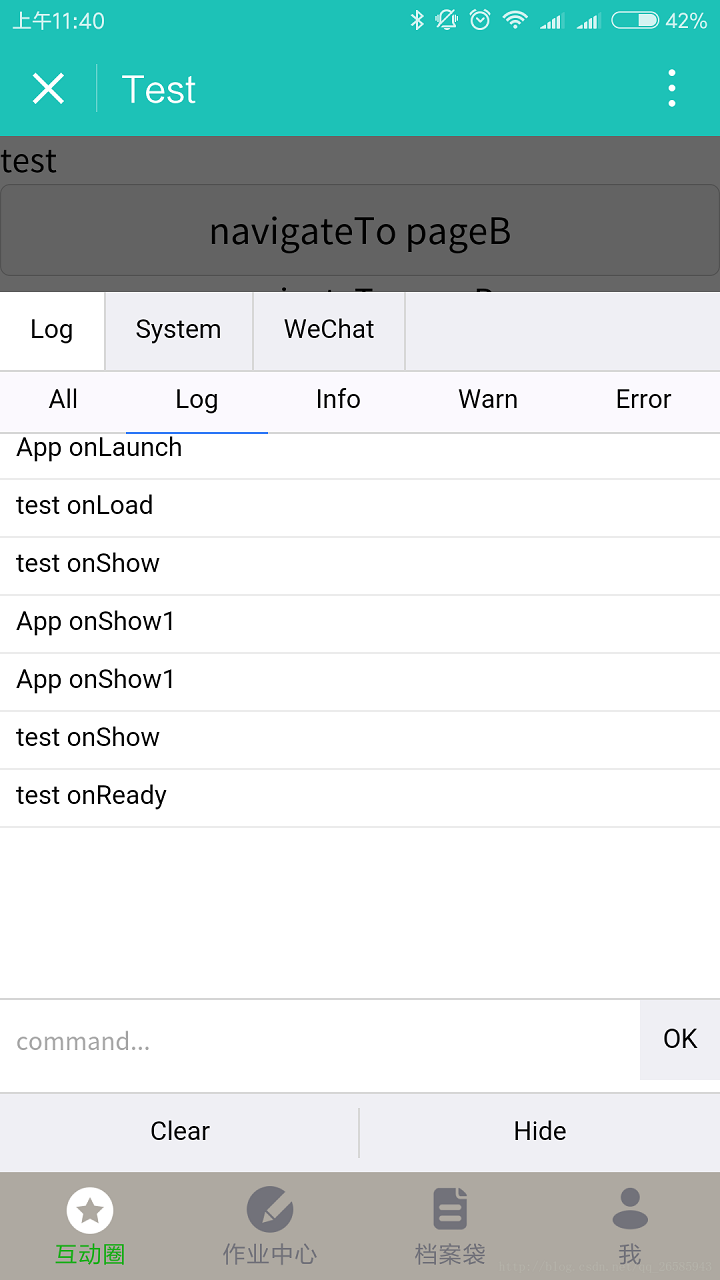720x1280 pixels.
Task: Switch to the System panel tab
Action: click(x=179, y=330)
